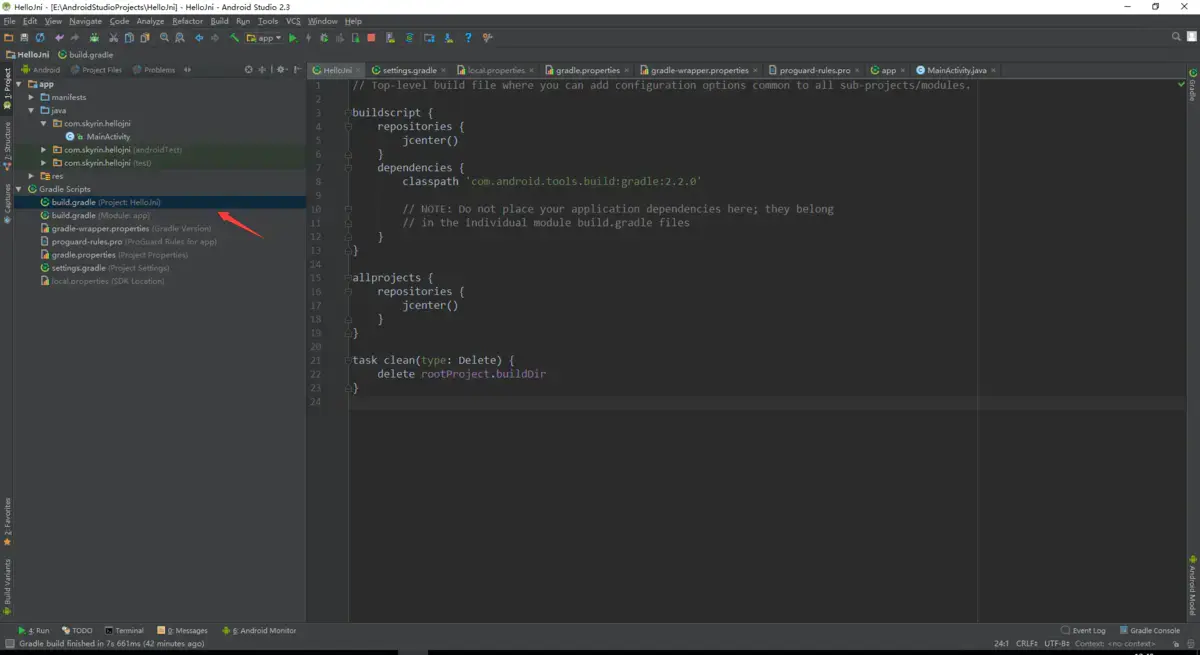Image resolution: width=1200 pixels, height=655 pixels.
Task: Click the Cut scissors icon
Action: point(112,38)
